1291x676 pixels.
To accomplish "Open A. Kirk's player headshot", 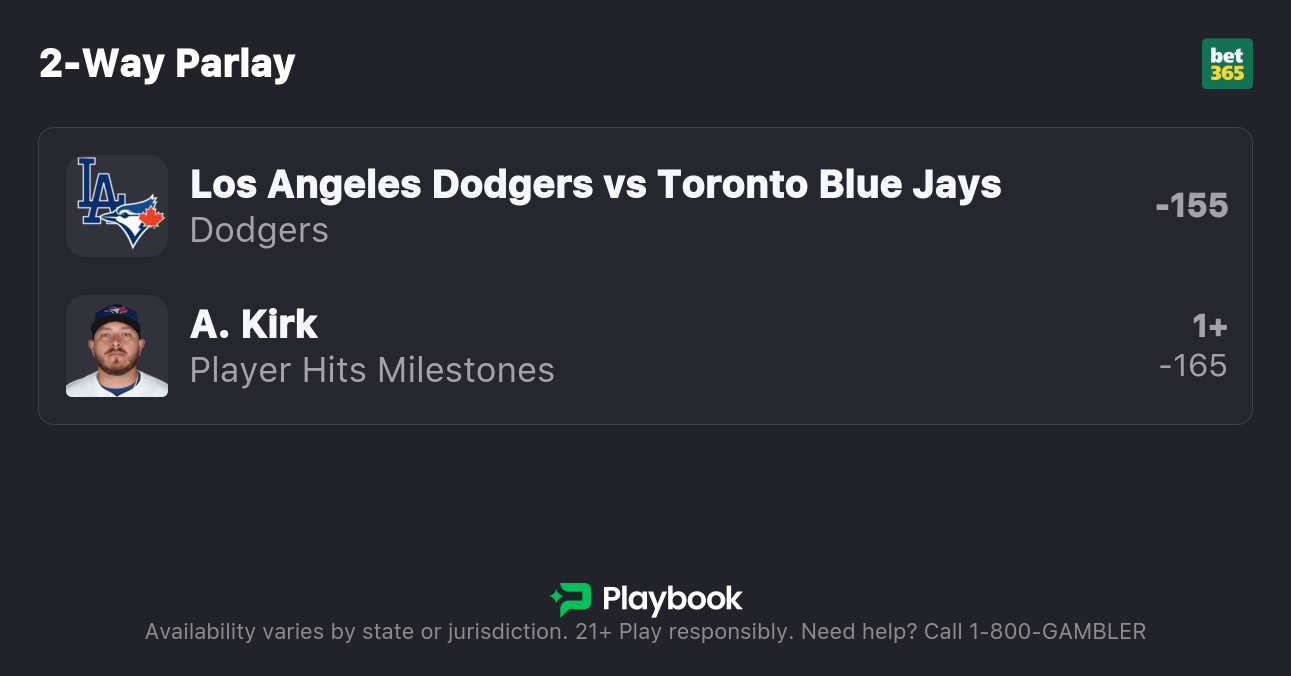I will [x=117, y=346].
